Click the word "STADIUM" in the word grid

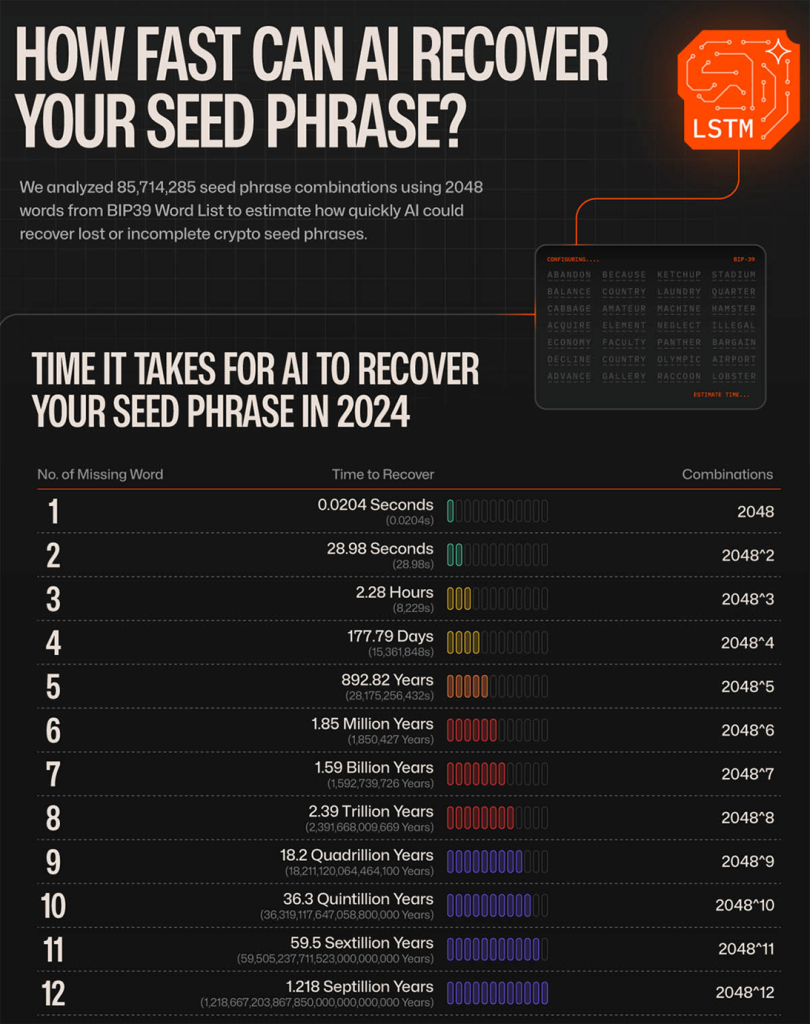pos(733,275)
